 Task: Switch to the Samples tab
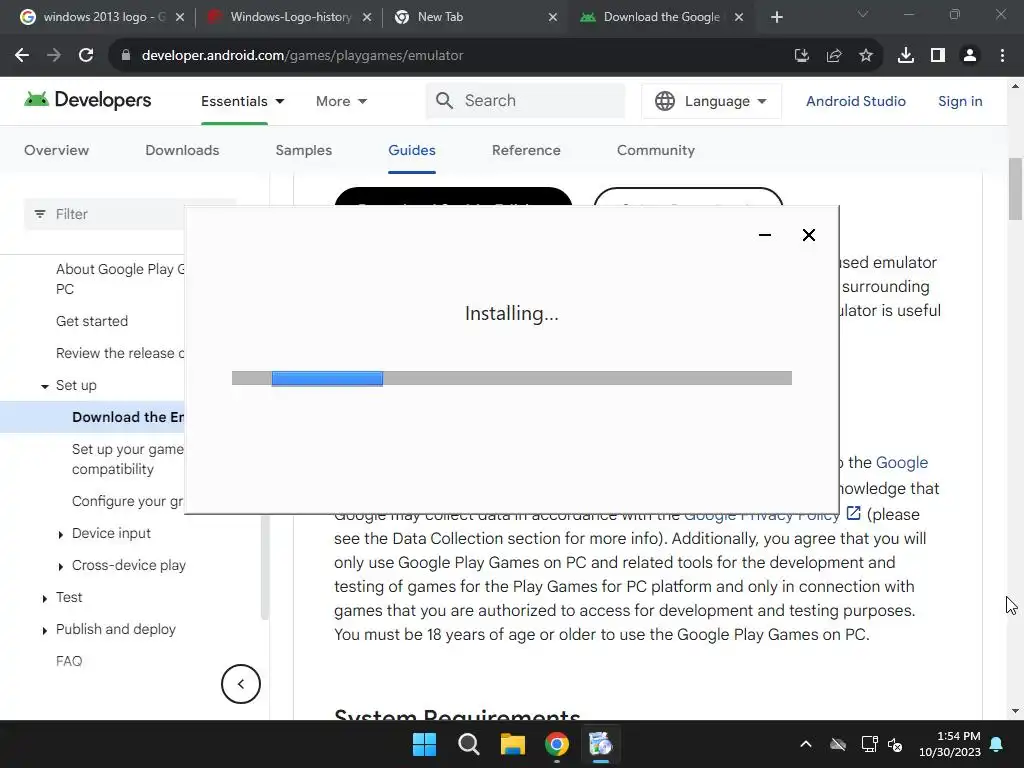304,150
